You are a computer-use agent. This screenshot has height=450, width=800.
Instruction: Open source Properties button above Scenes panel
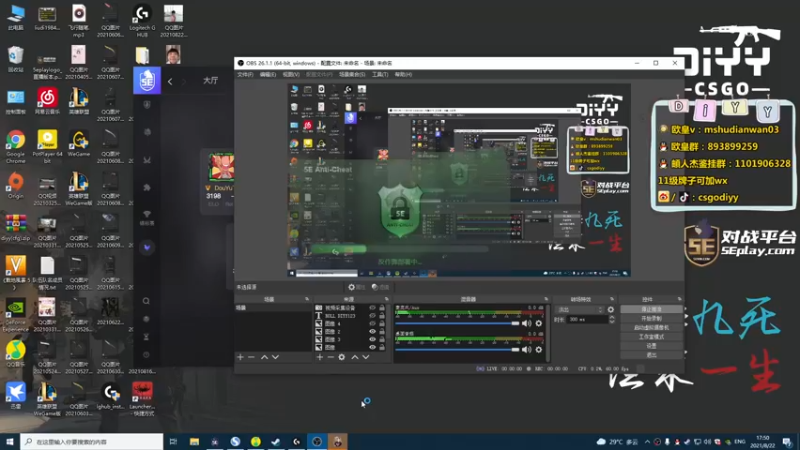tap(357, 287)
